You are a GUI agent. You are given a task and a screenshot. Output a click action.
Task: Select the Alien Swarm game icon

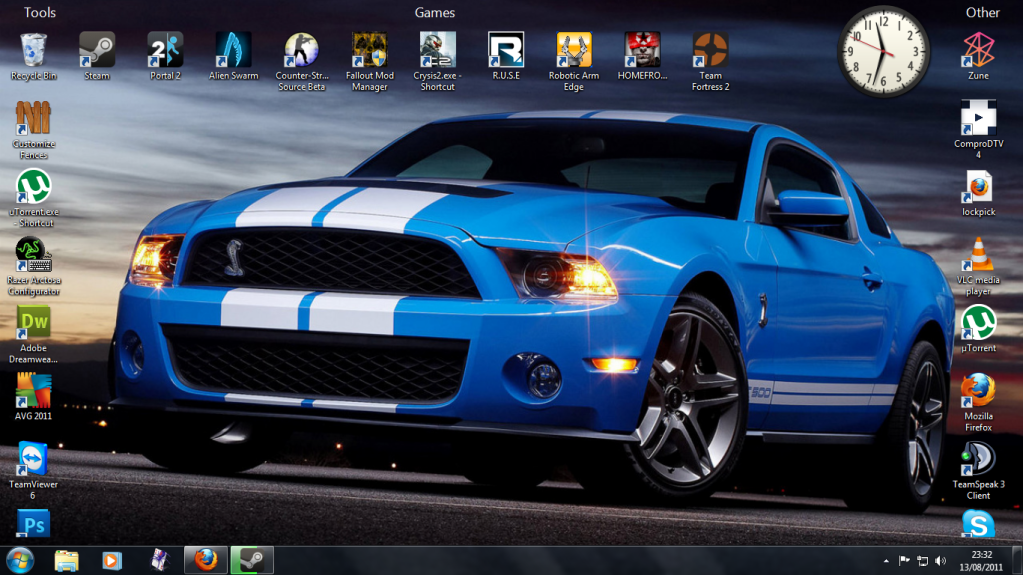233,51
